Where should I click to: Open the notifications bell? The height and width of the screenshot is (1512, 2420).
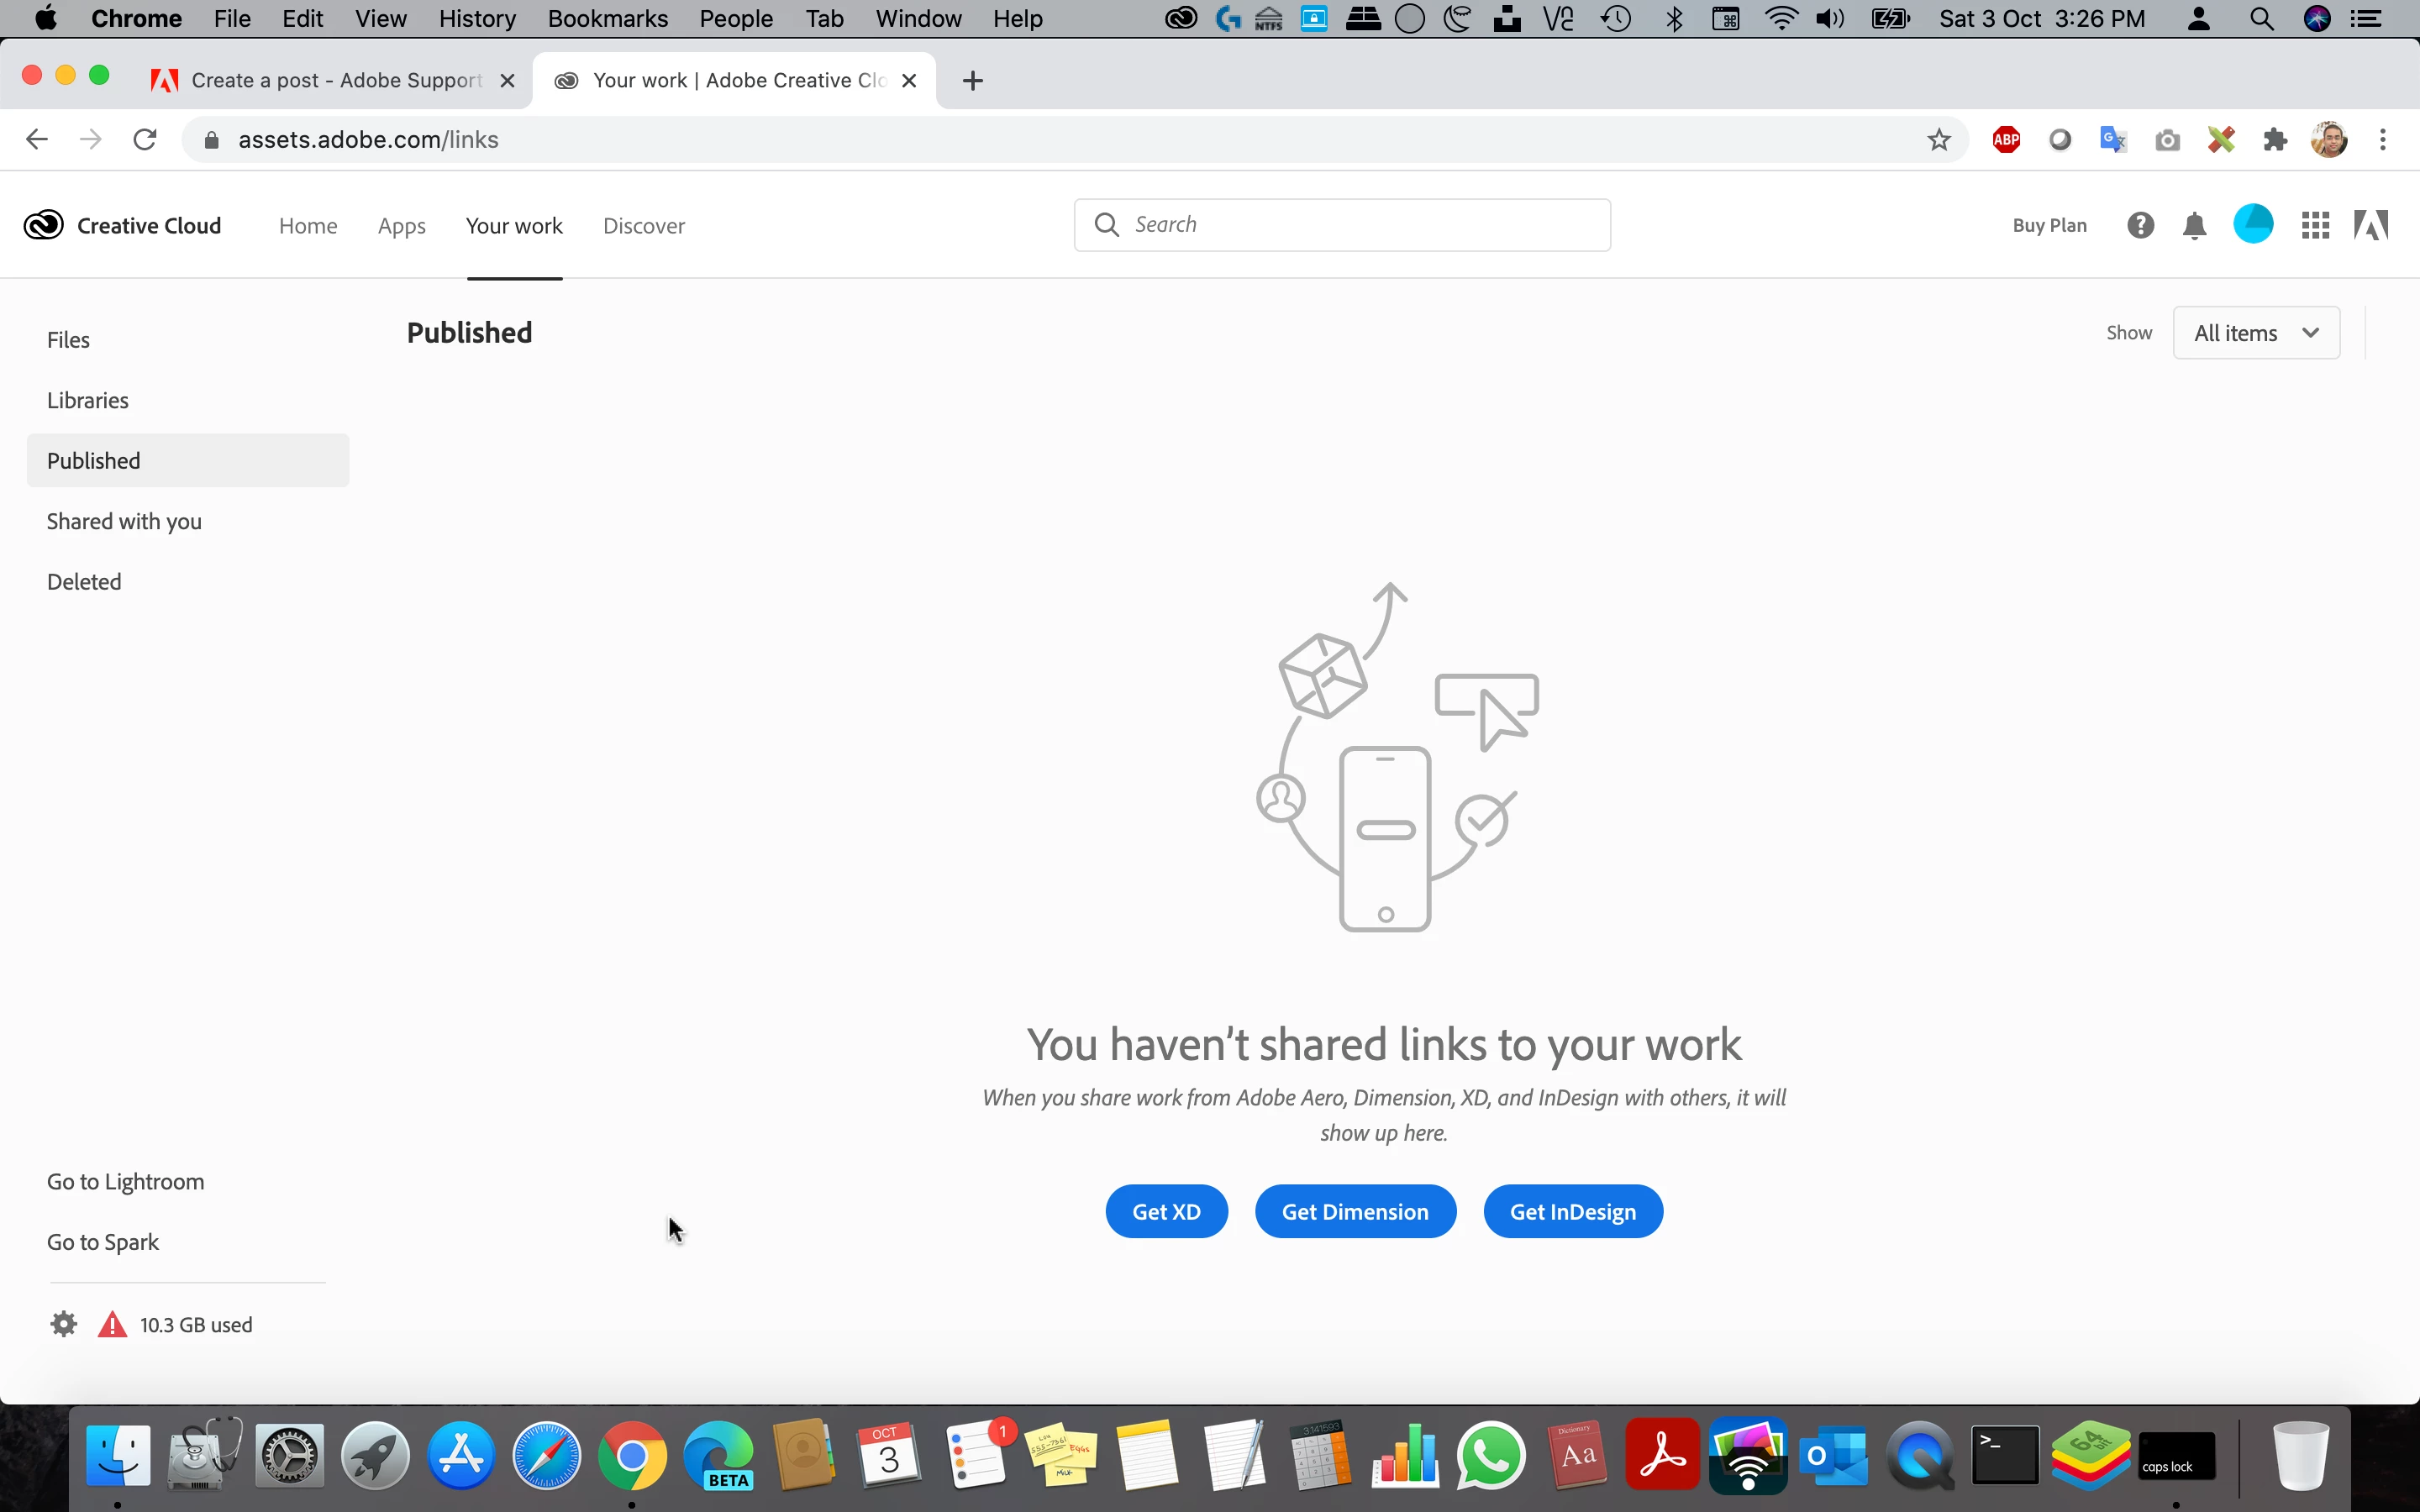[2194, 226]
